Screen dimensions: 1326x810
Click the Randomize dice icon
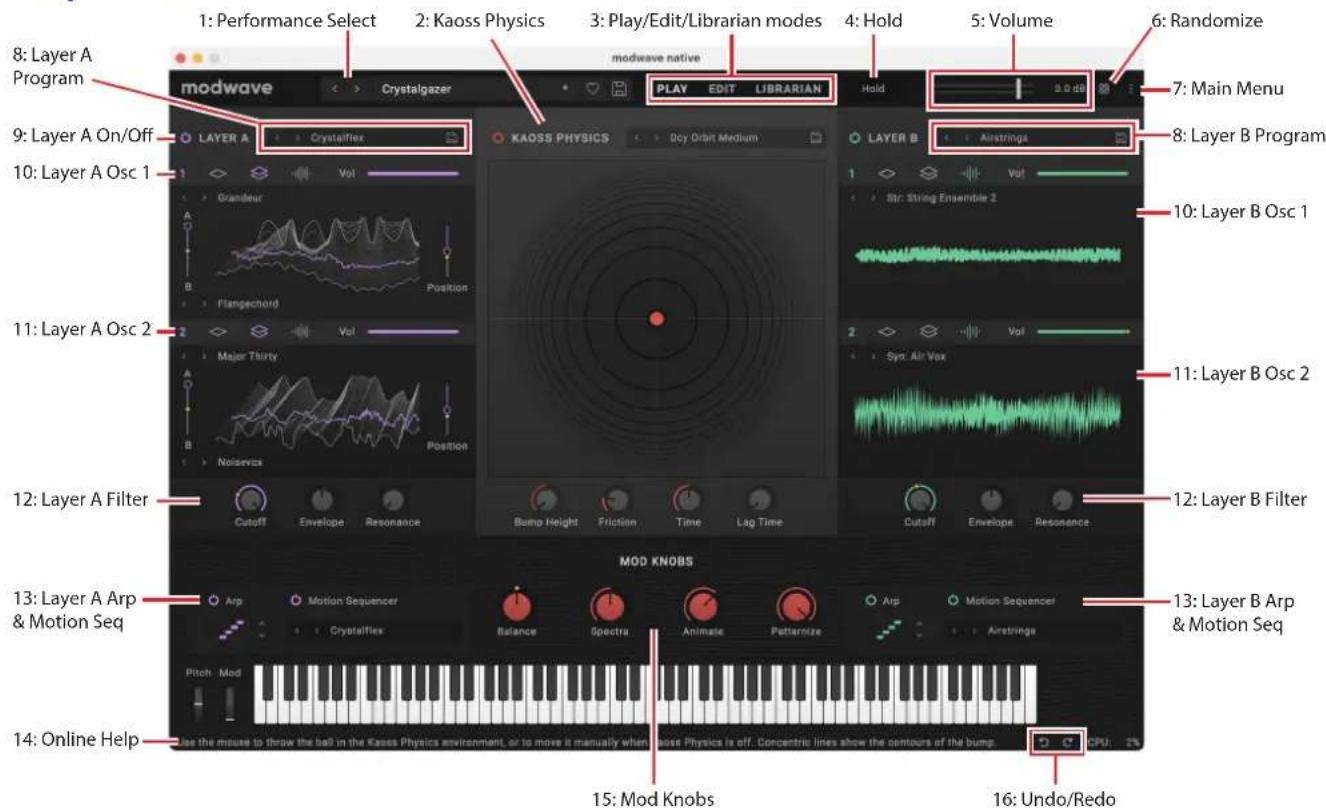pos(1105,89)
